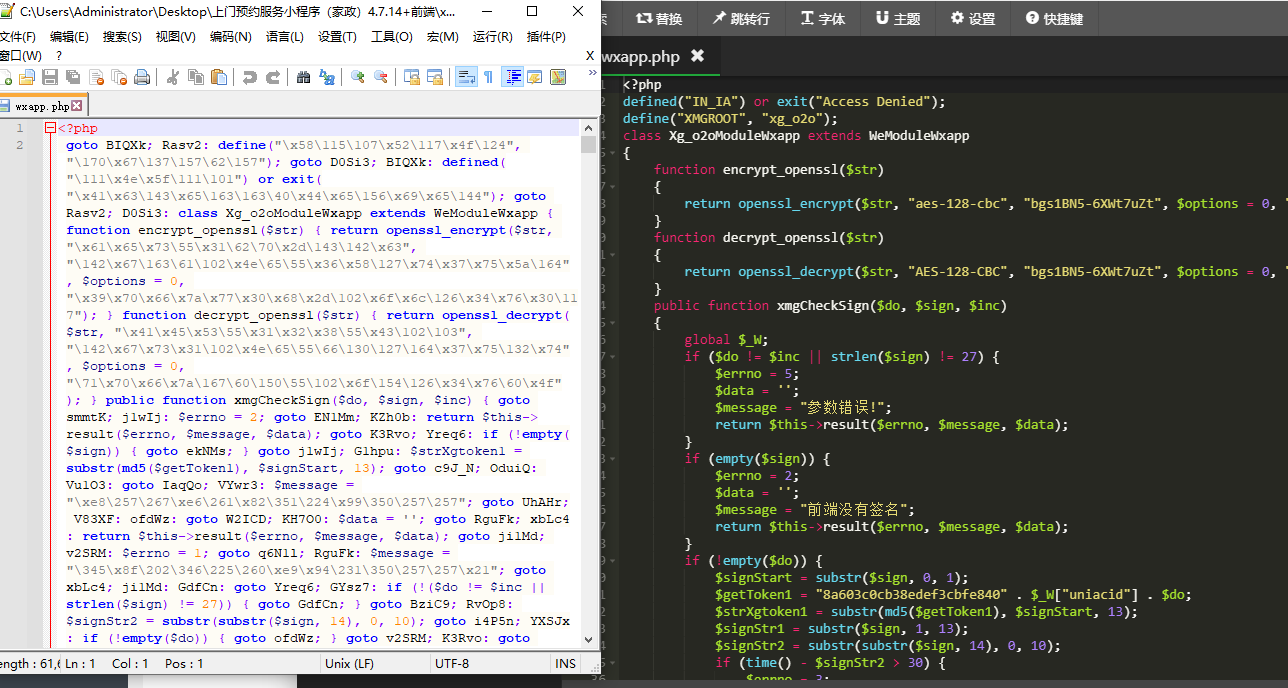Click 'Col : 1' in the status bar
This screenshot has height=688, width=1288.
point(130,663)
